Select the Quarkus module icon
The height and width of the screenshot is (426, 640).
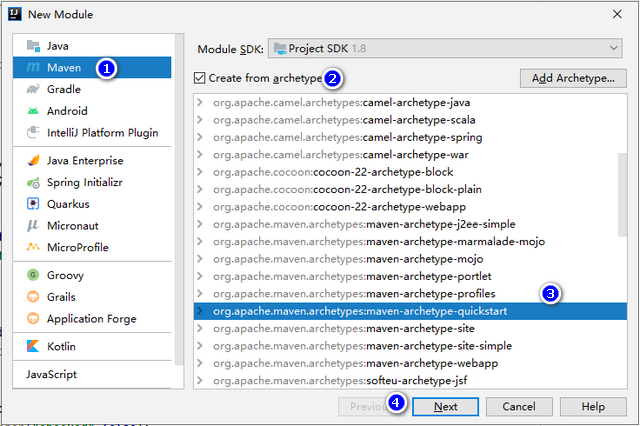click(33, 204)
